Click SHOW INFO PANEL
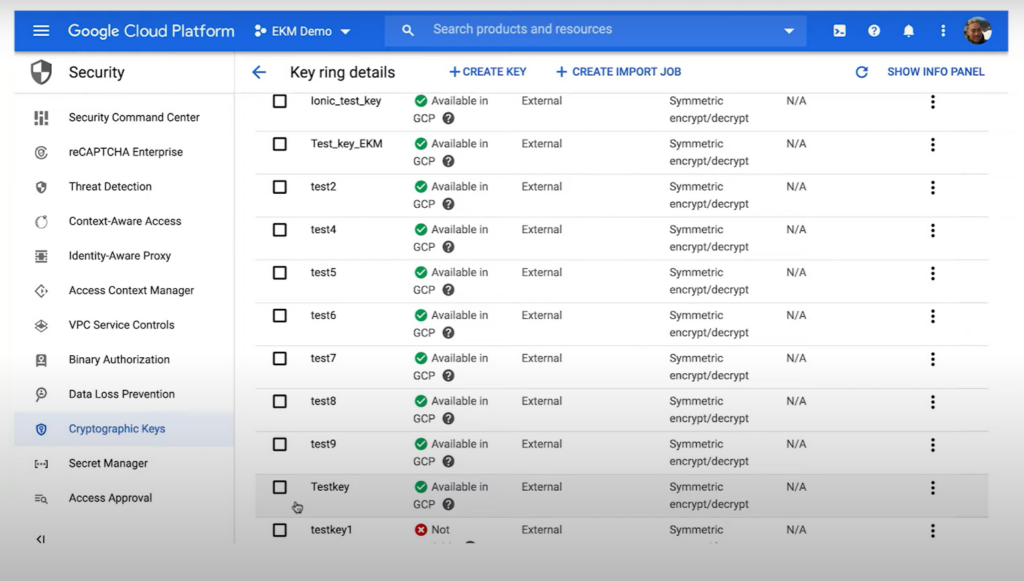The height and width of the screenshot is (581, 1024). (935, 72)
